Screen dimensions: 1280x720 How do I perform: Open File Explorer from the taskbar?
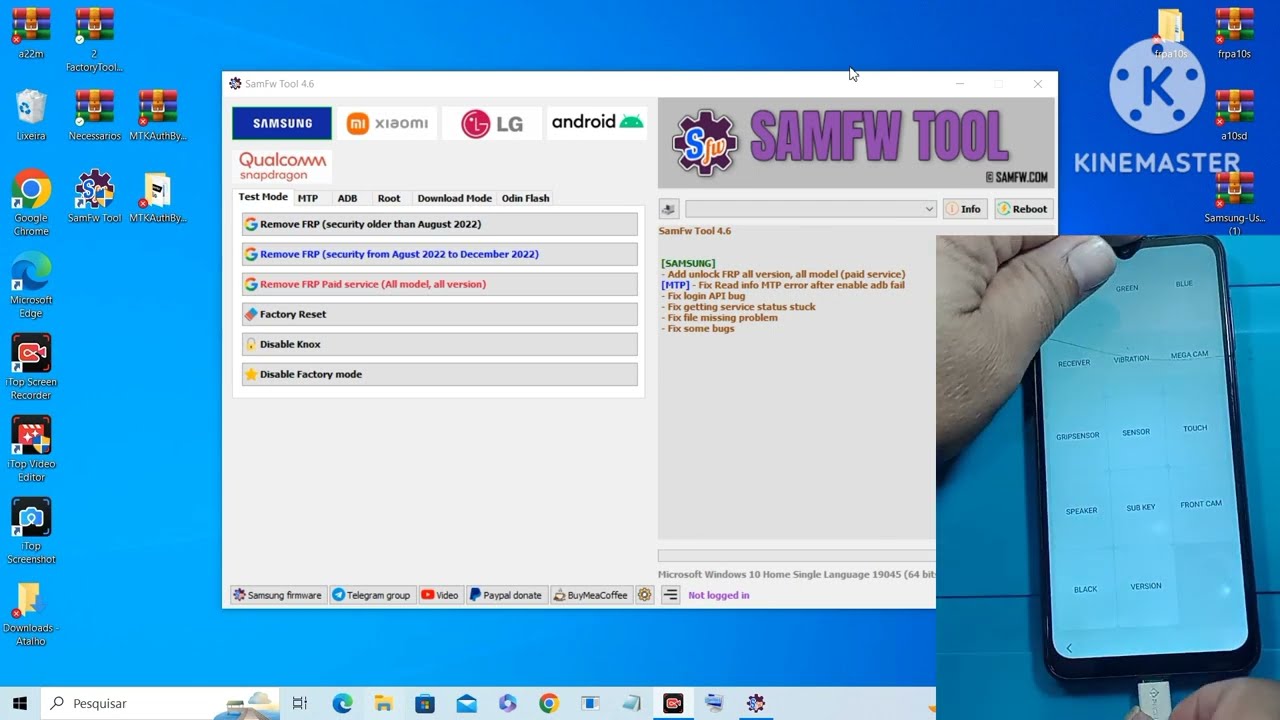click(x=384, y=703)
